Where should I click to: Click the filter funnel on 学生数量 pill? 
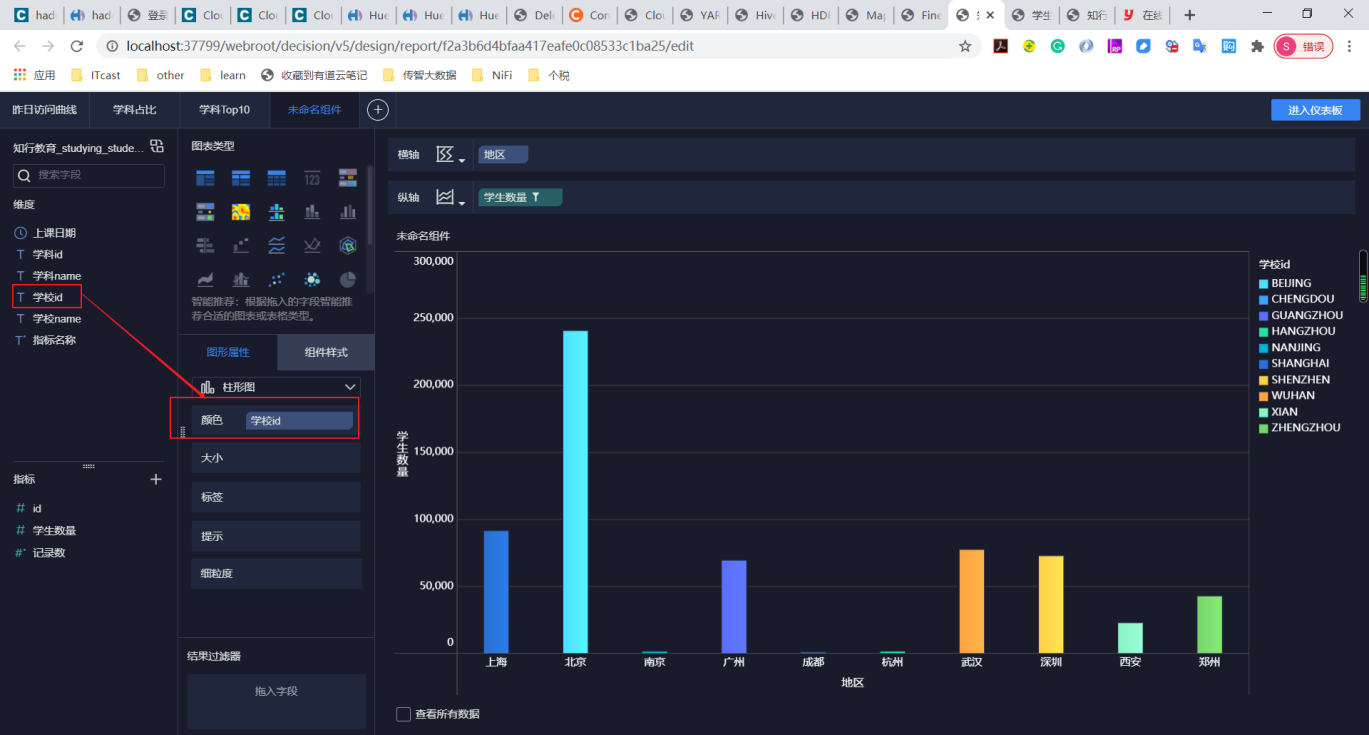tap(536, 198)
